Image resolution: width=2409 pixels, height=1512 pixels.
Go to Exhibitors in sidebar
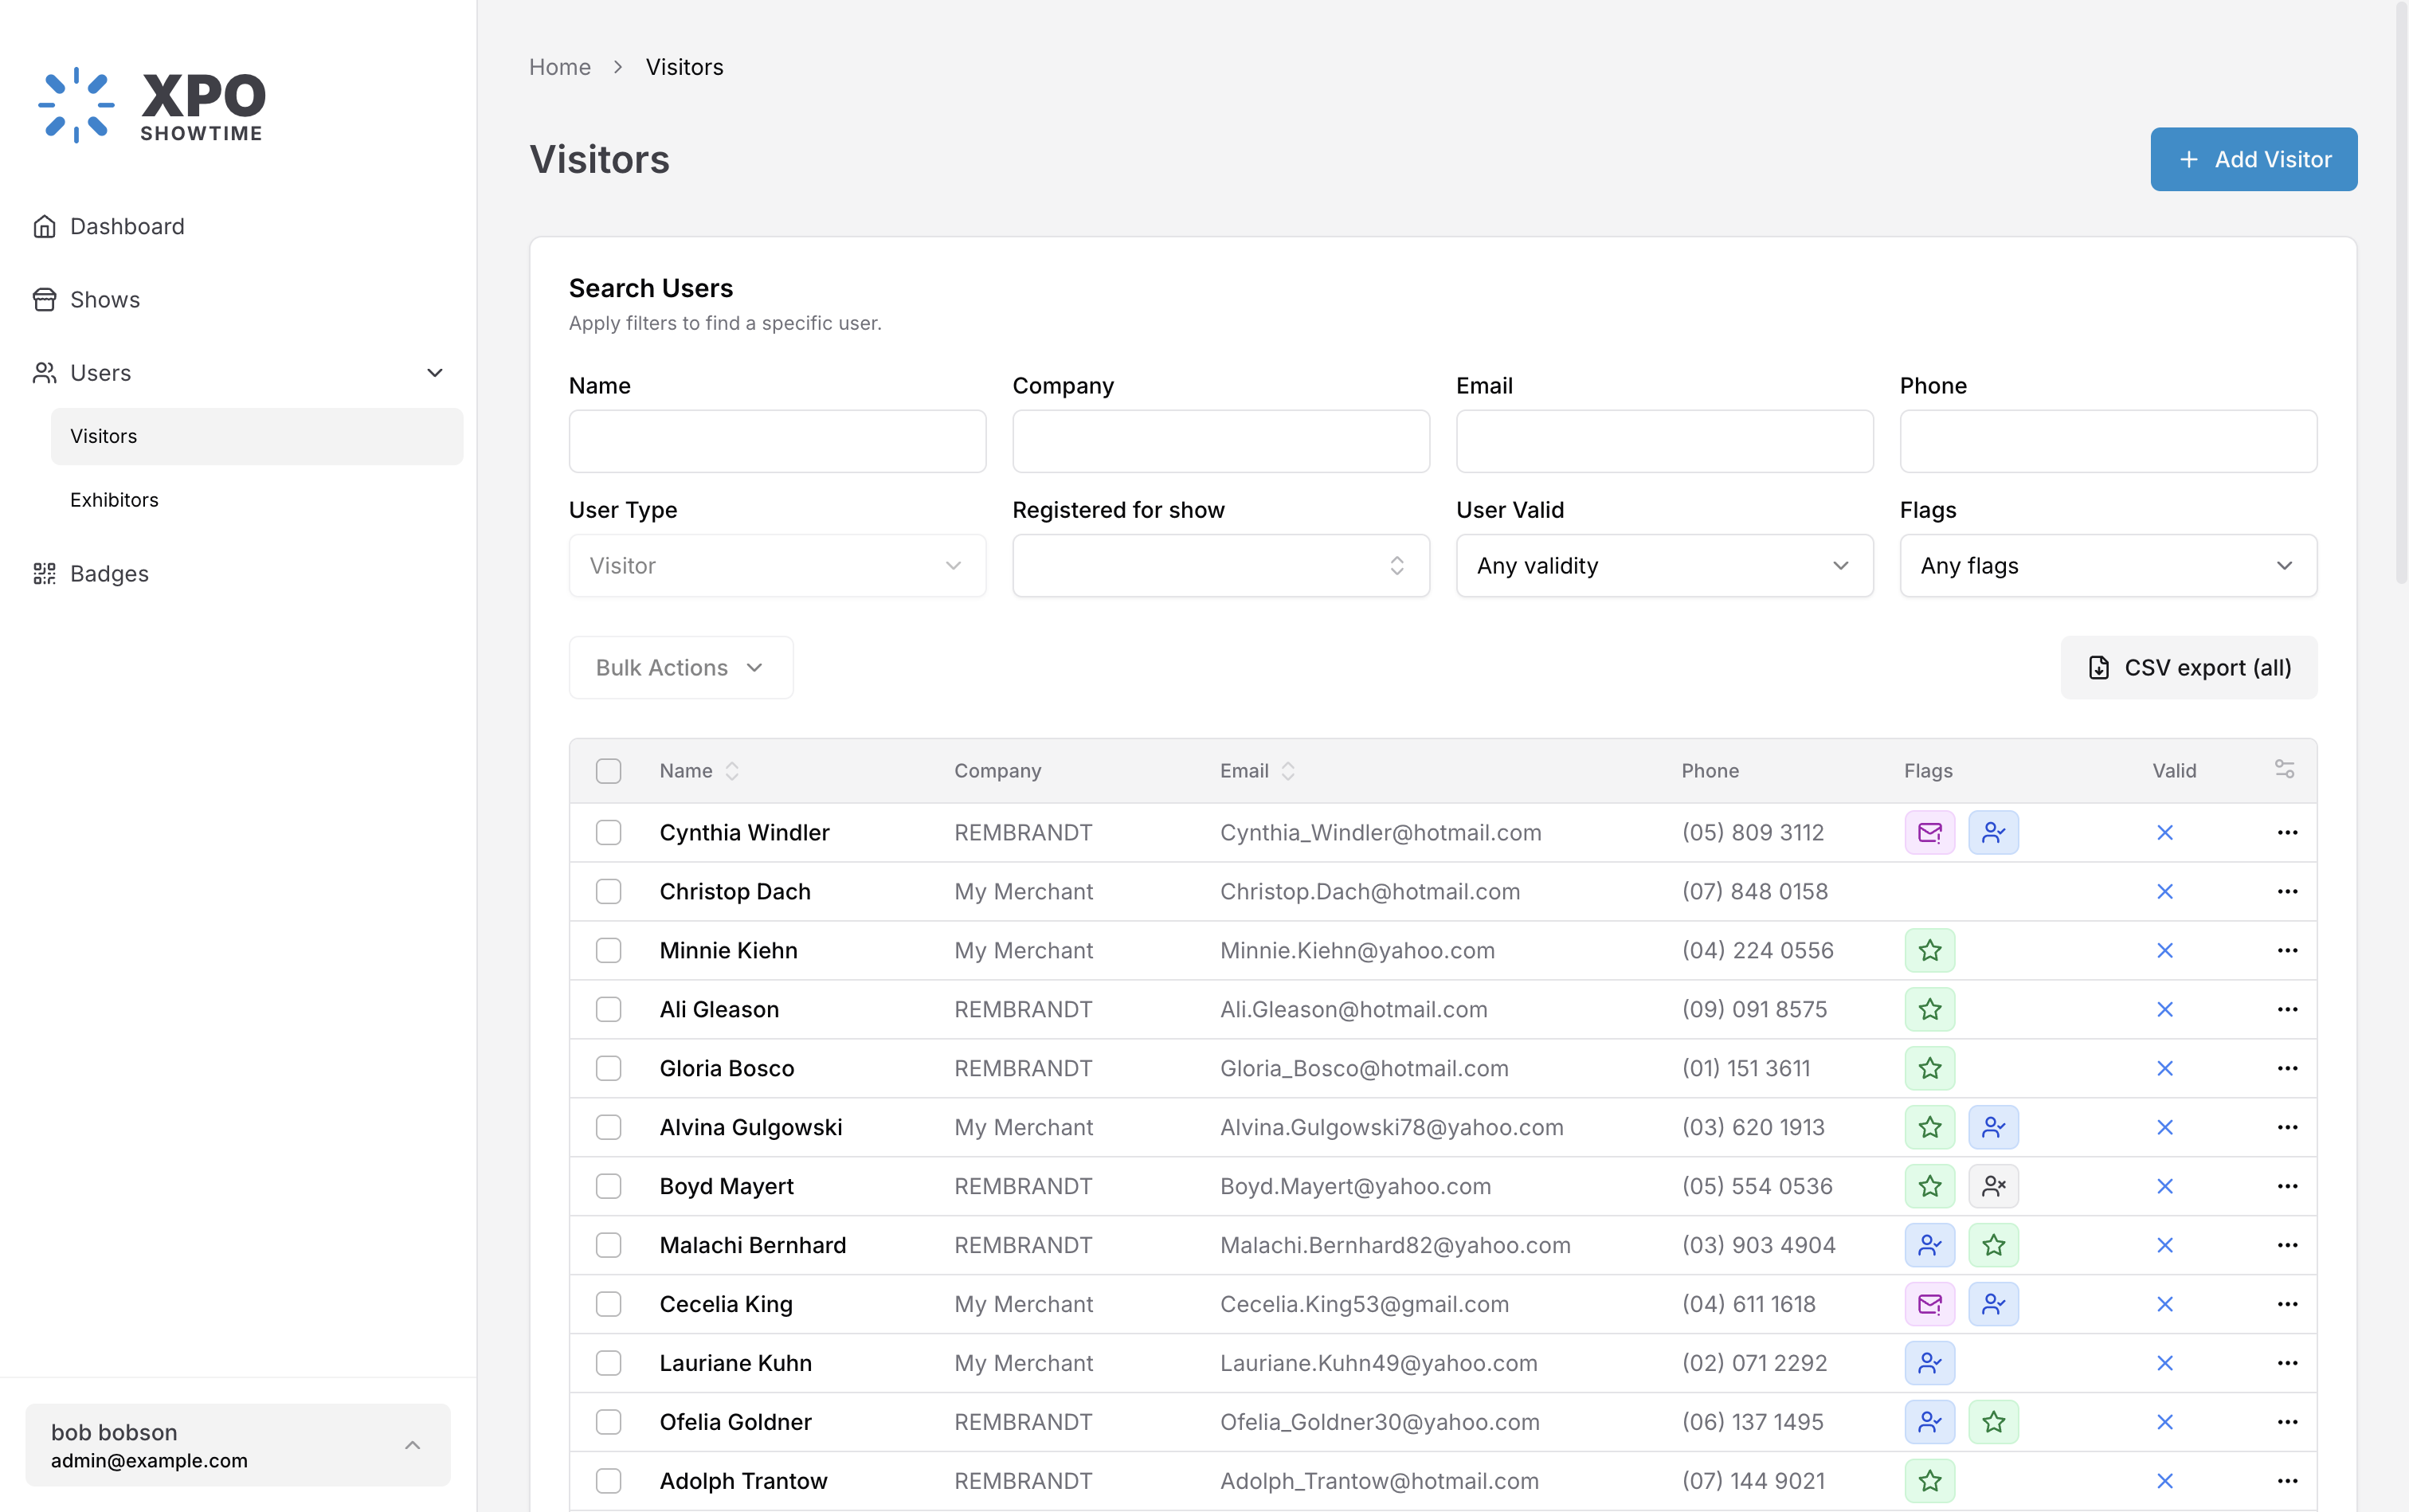point(114,500)
